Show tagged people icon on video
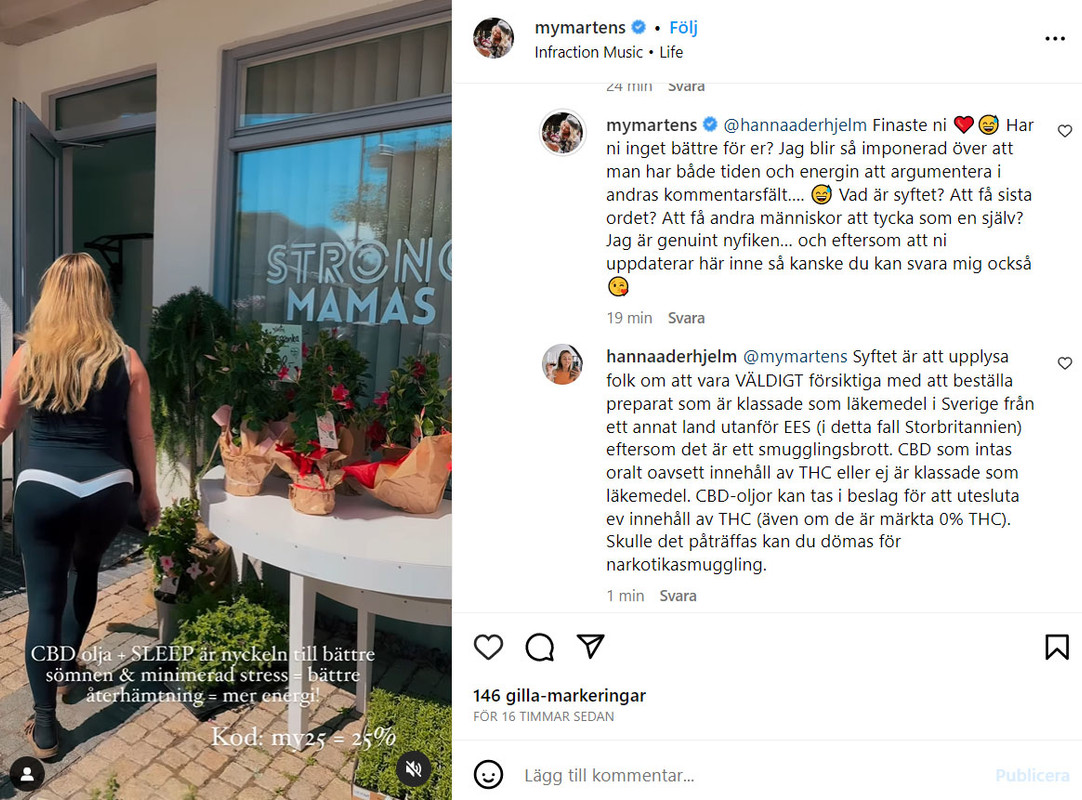 click(x=28, y=774)
